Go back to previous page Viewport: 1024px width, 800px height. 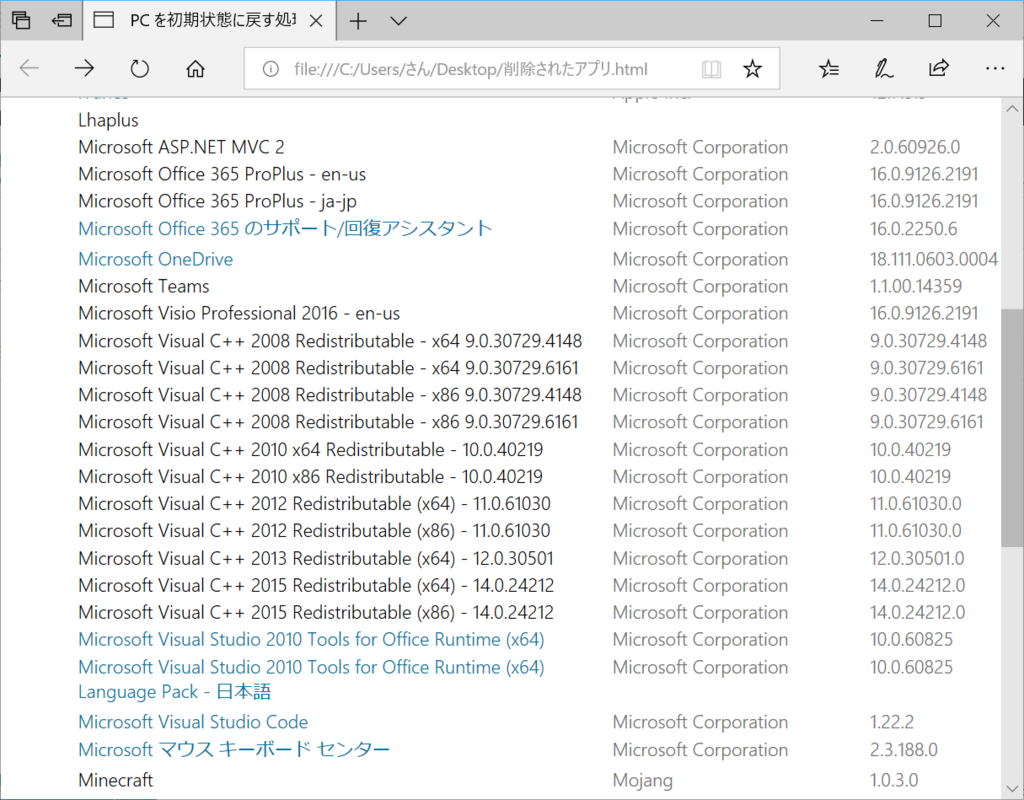click(29, 68)
